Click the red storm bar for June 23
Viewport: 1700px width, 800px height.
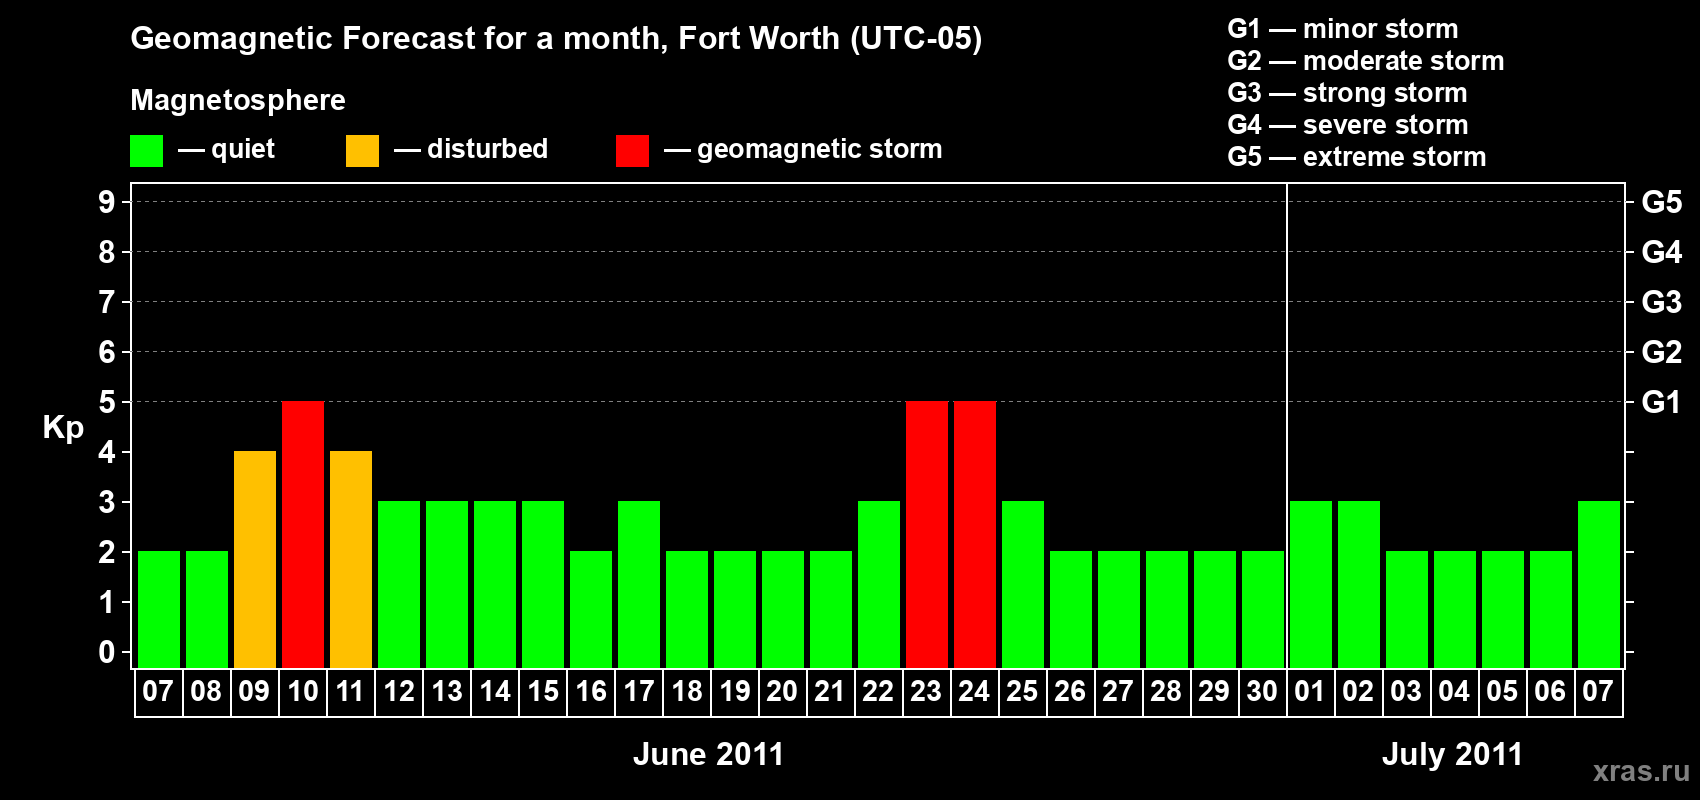[927, 535]
